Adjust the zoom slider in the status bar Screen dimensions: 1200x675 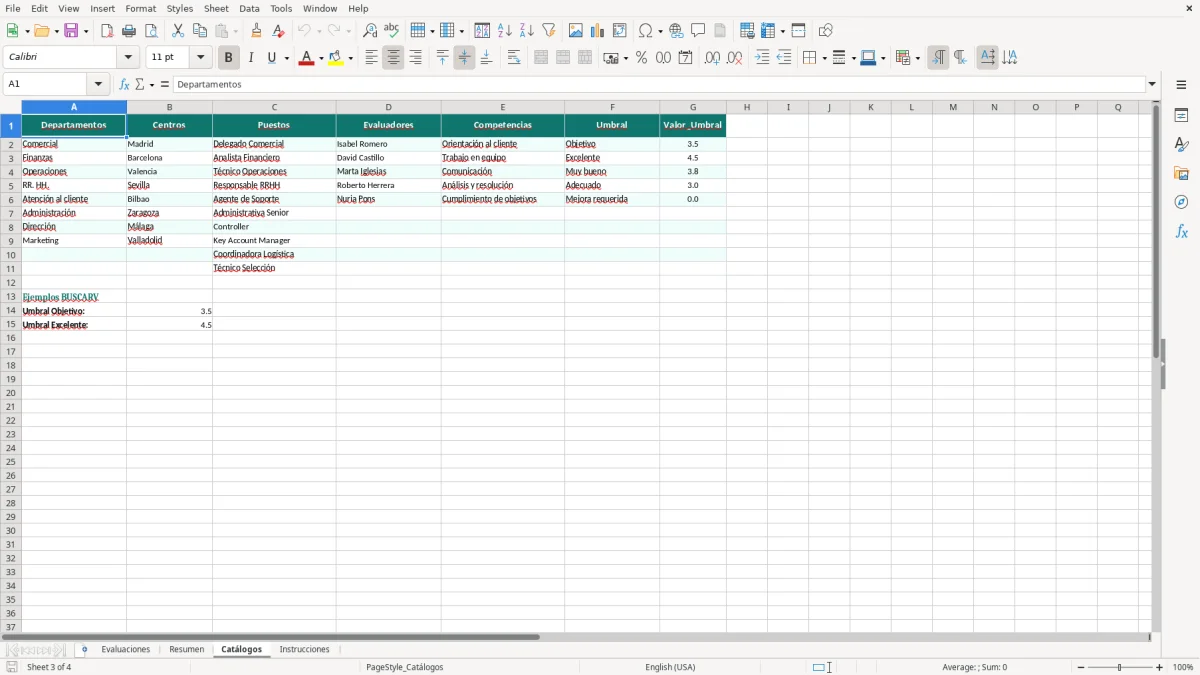click(x=1120, y=667)
